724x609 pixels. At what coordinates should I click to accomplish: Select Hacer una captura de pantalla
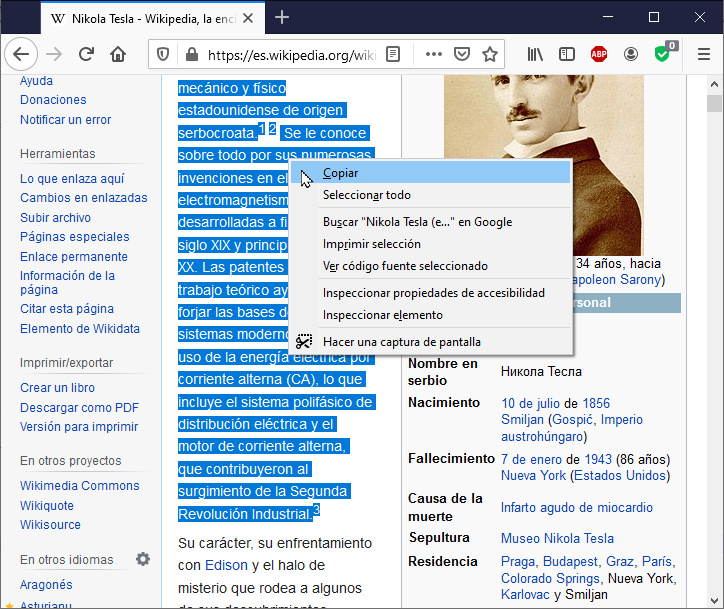tap(429, 342)
